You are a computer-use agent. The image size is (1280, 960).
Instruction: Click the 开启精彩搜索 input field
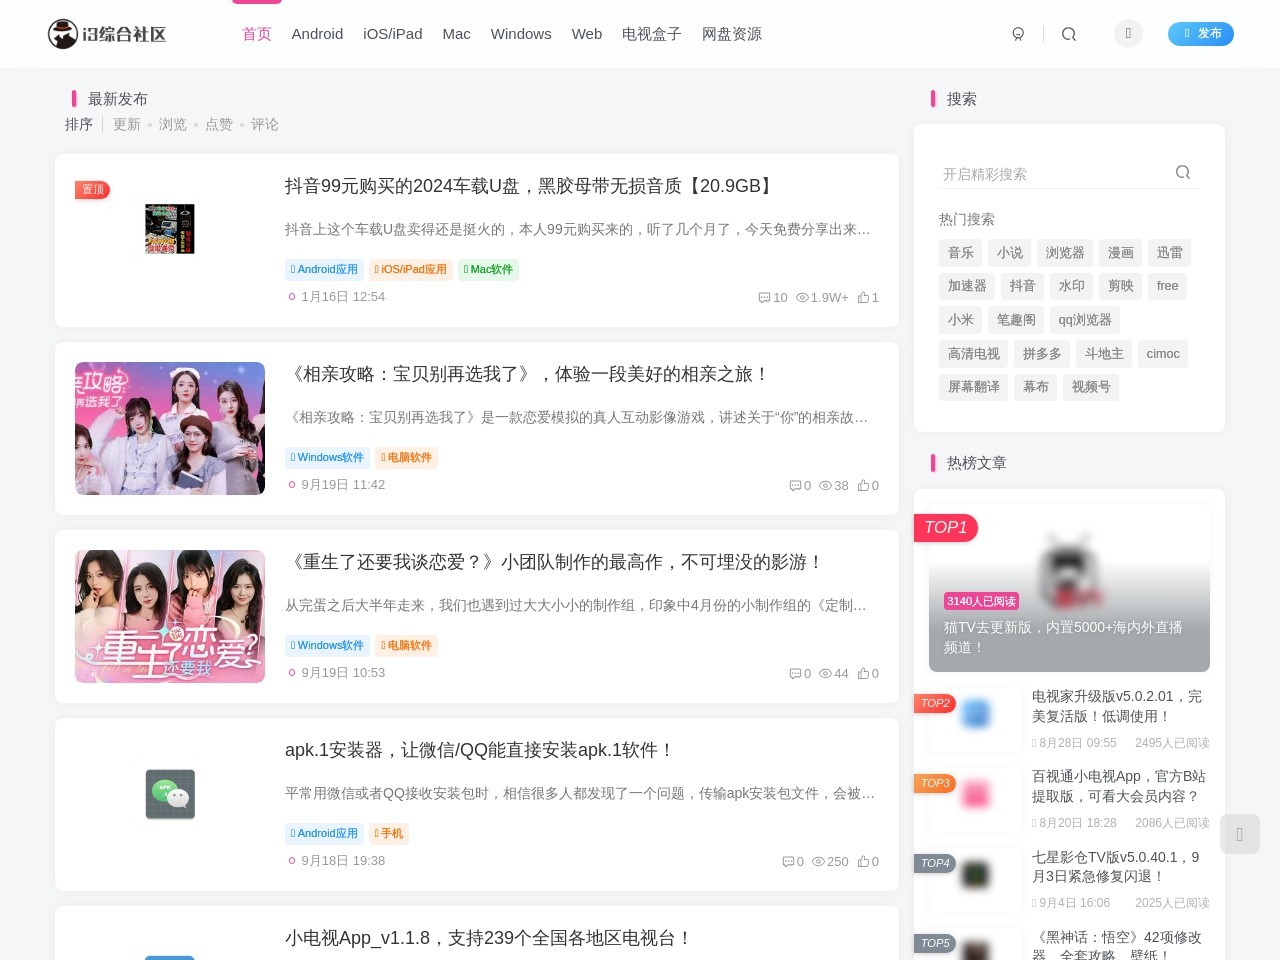coord(1055,174)
